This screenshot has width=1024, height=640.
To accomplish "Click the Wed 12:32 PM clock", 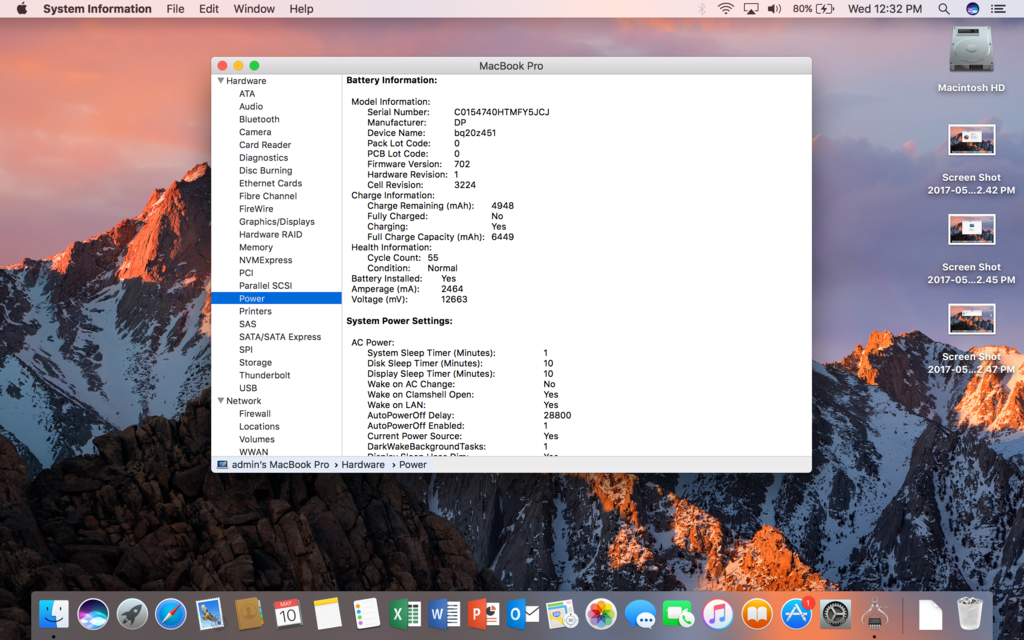I will (x=885, y=8).
